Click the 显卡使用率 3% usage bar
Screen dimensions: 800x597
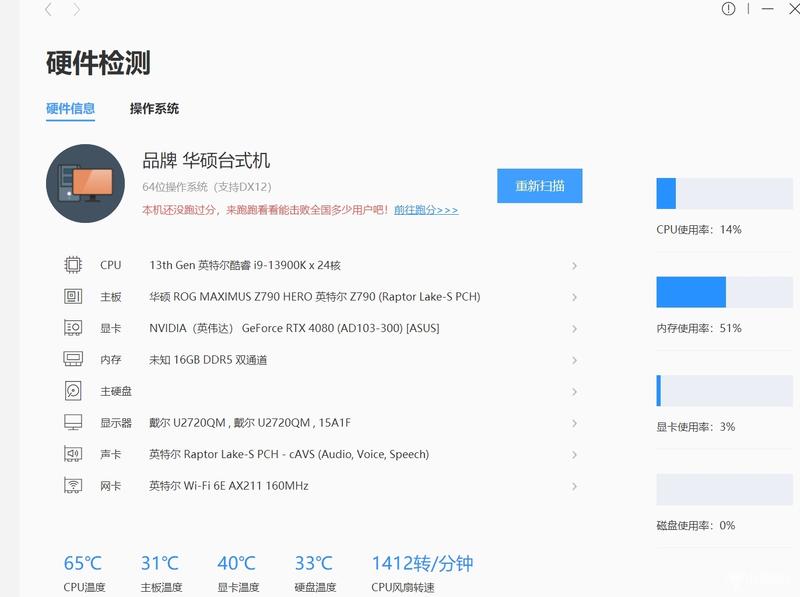click(724, 391)
